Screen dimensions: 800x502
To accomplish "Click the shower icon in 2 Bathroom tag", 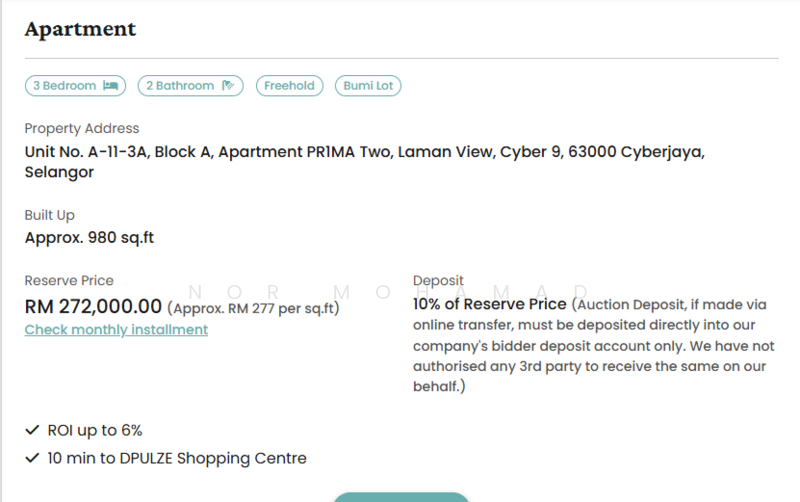I will 227,86.
